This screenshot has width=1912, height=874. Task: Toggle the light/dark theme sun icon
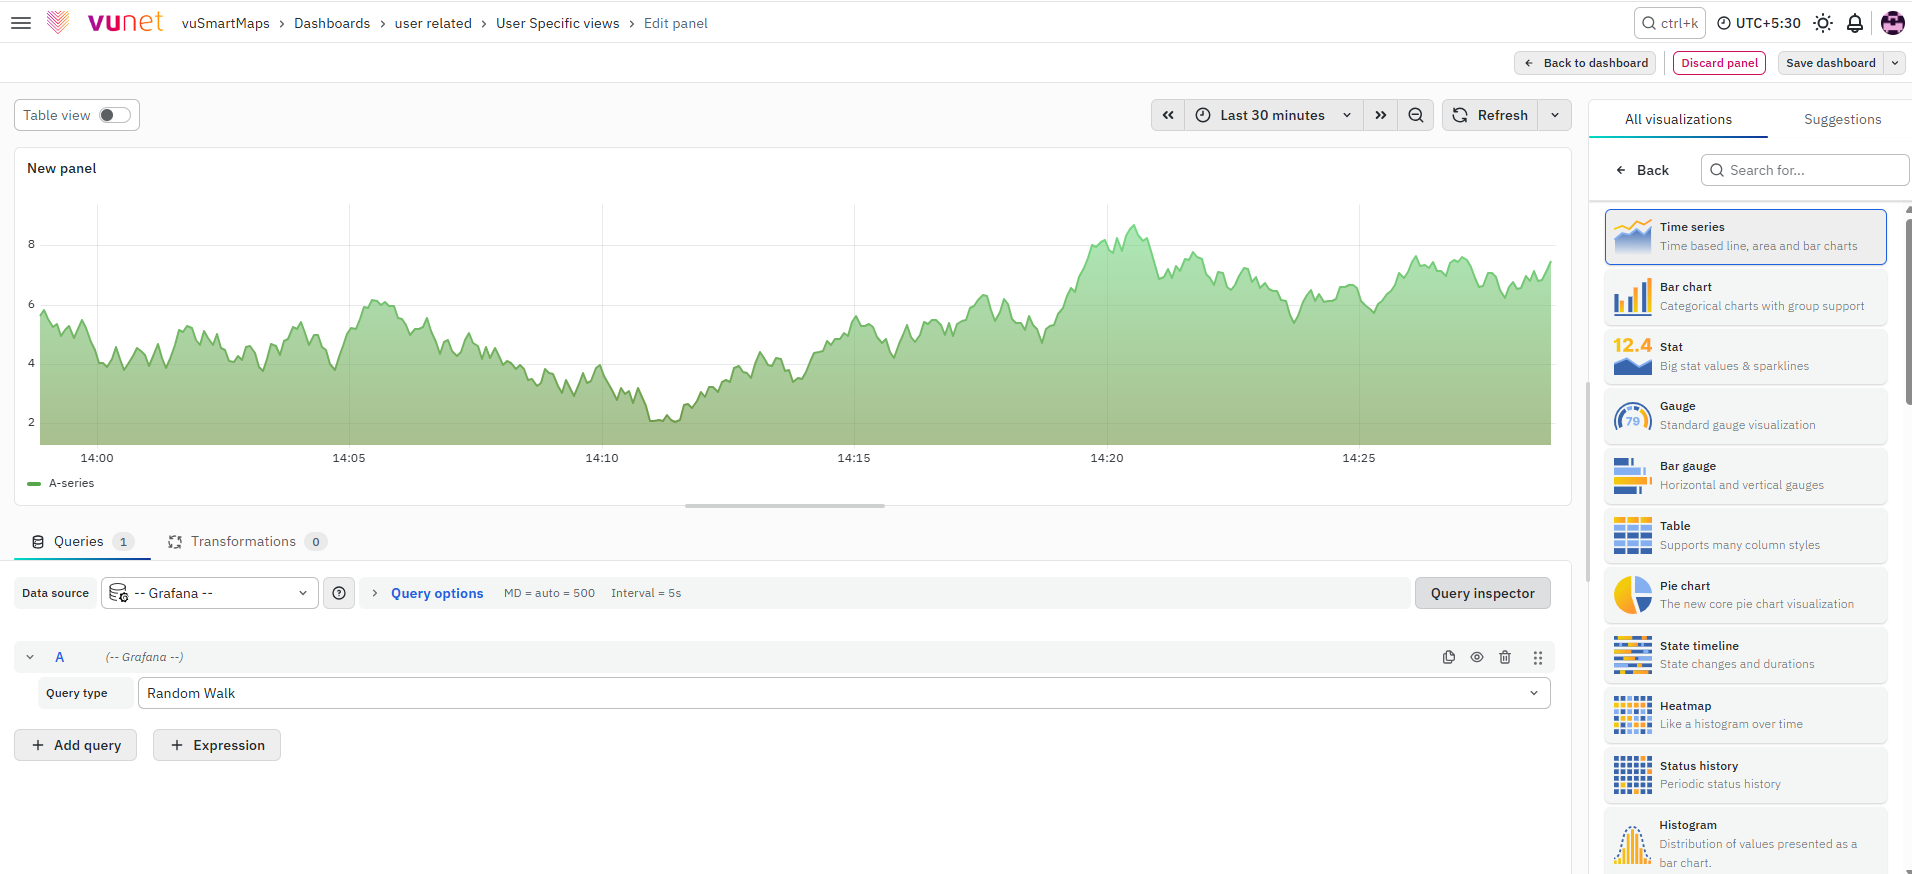click(x=1823, y=23)
